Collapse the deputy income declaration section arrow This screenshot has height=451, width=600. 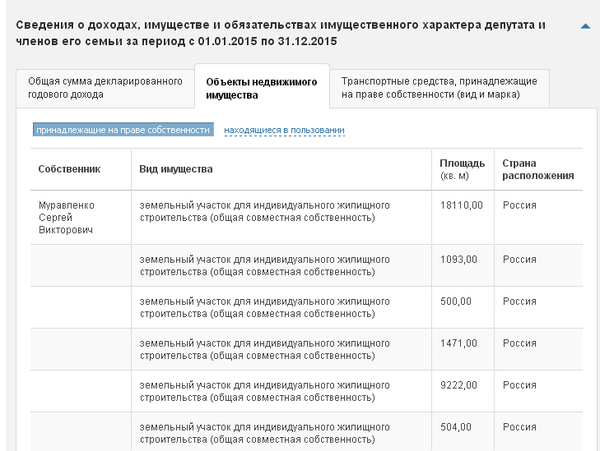pos(584,28)
